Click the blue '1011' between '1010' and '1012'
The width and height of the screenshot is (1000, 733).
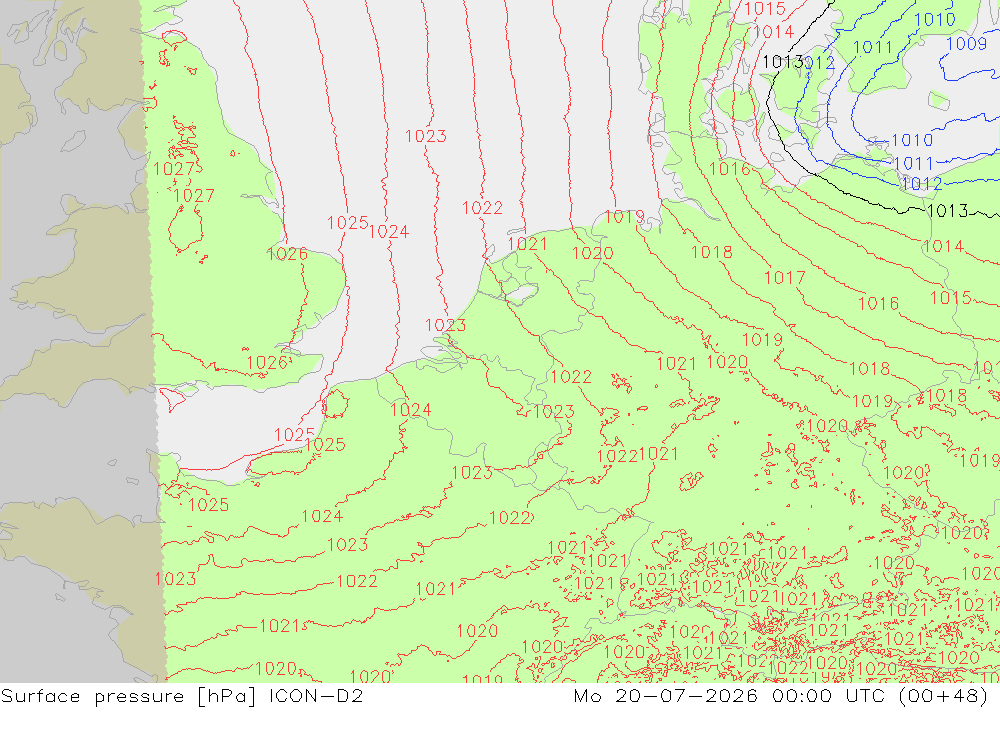[913, 163]
